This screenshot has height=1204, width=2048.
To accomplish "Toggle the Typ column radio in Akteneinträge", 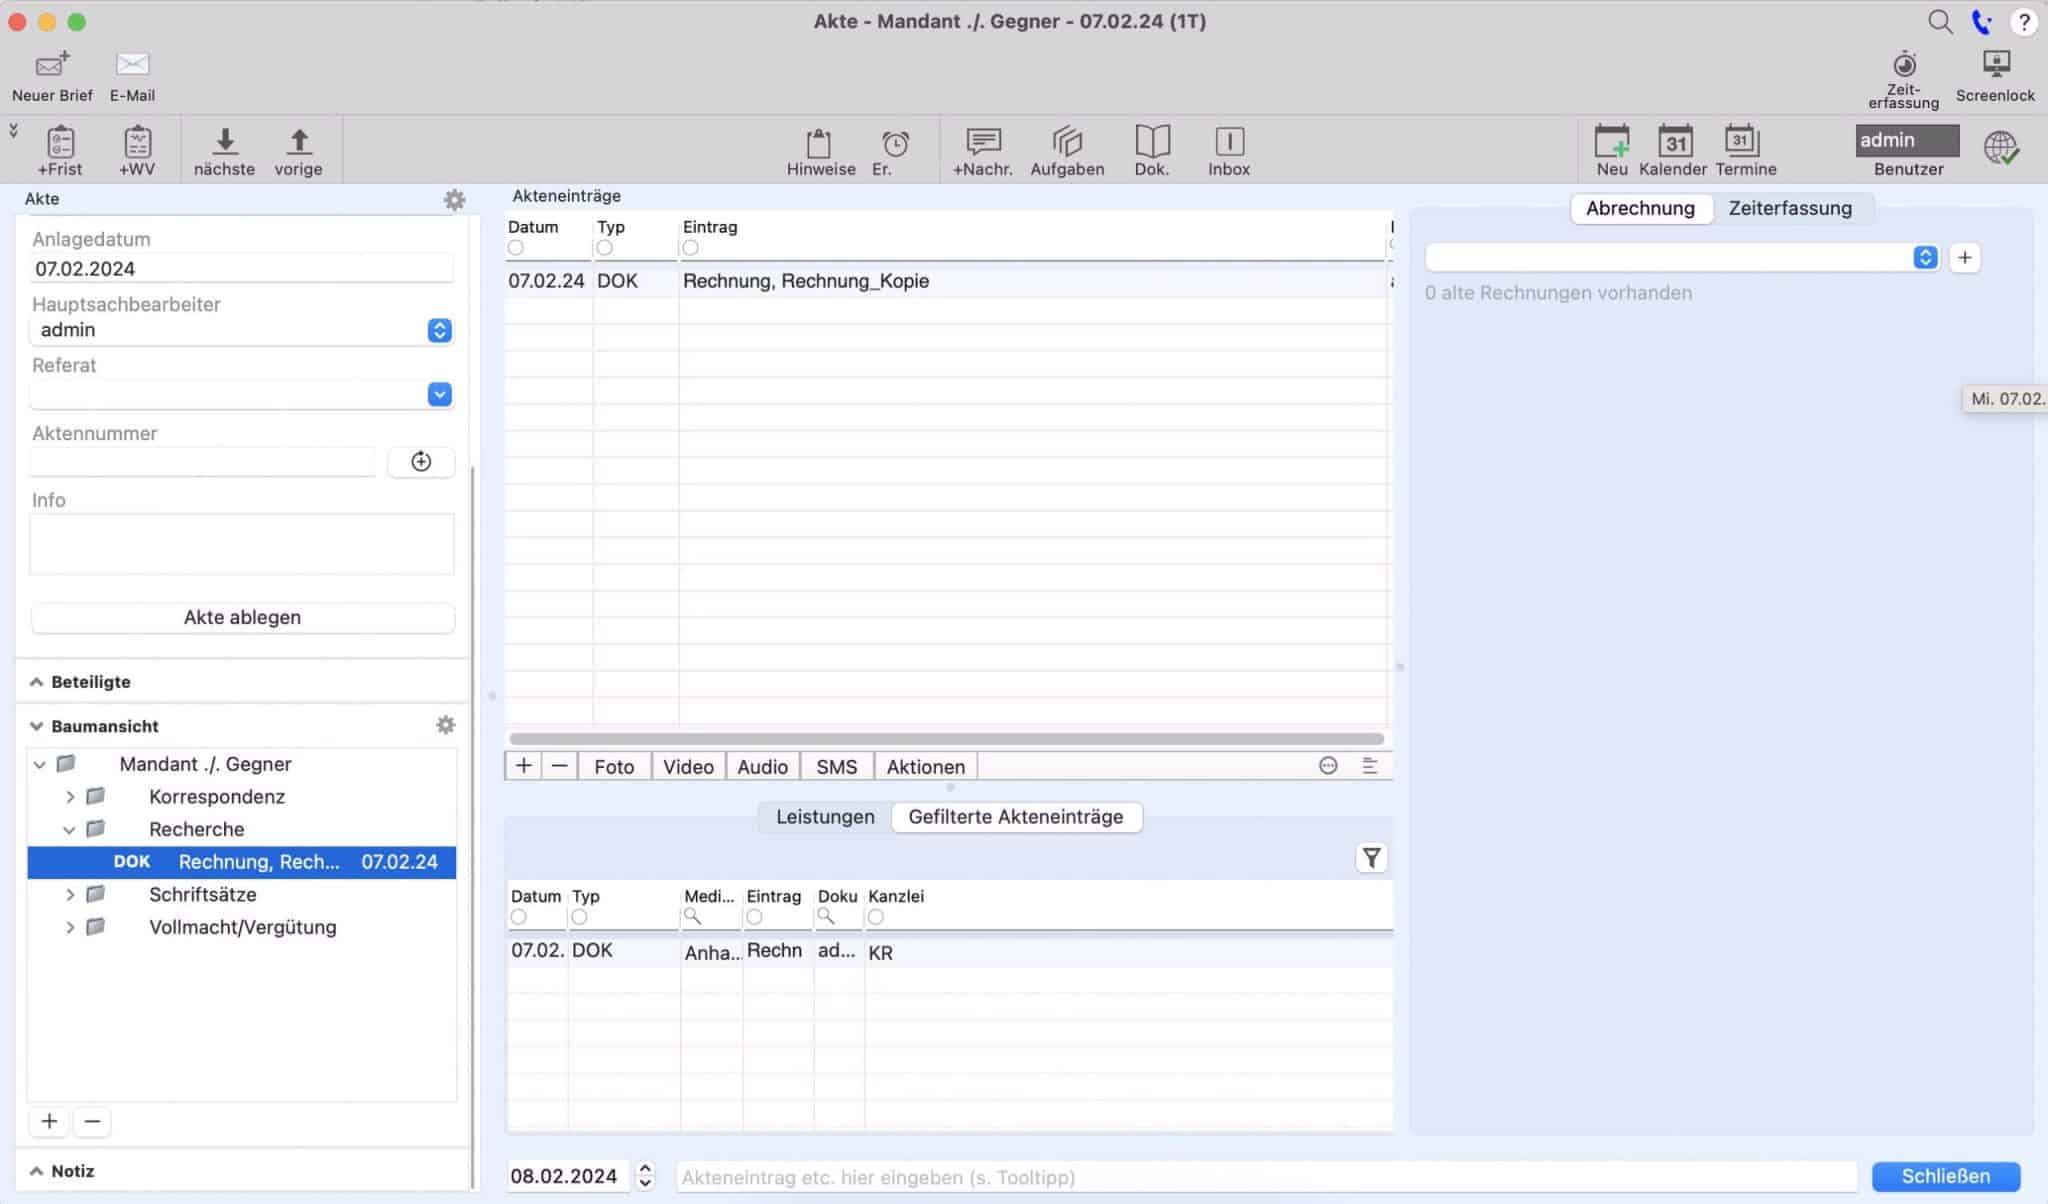I will tap(605, 247).
